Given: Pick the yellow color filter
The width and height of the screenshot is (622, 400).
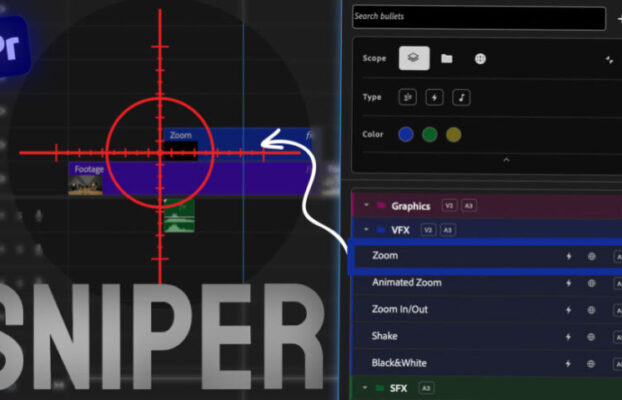Looking at the screenshot, I should click(453, 134).
